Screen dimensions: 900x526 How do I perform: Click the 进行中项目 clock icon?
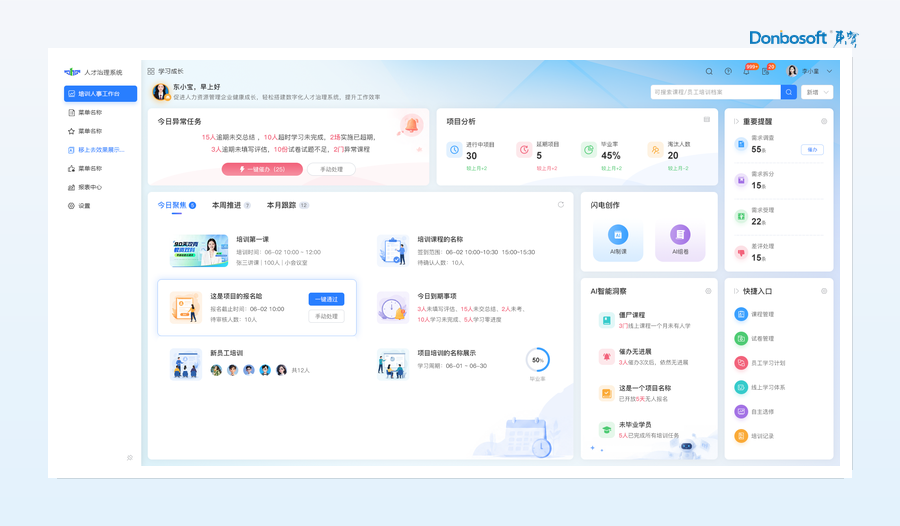(455, 150)
